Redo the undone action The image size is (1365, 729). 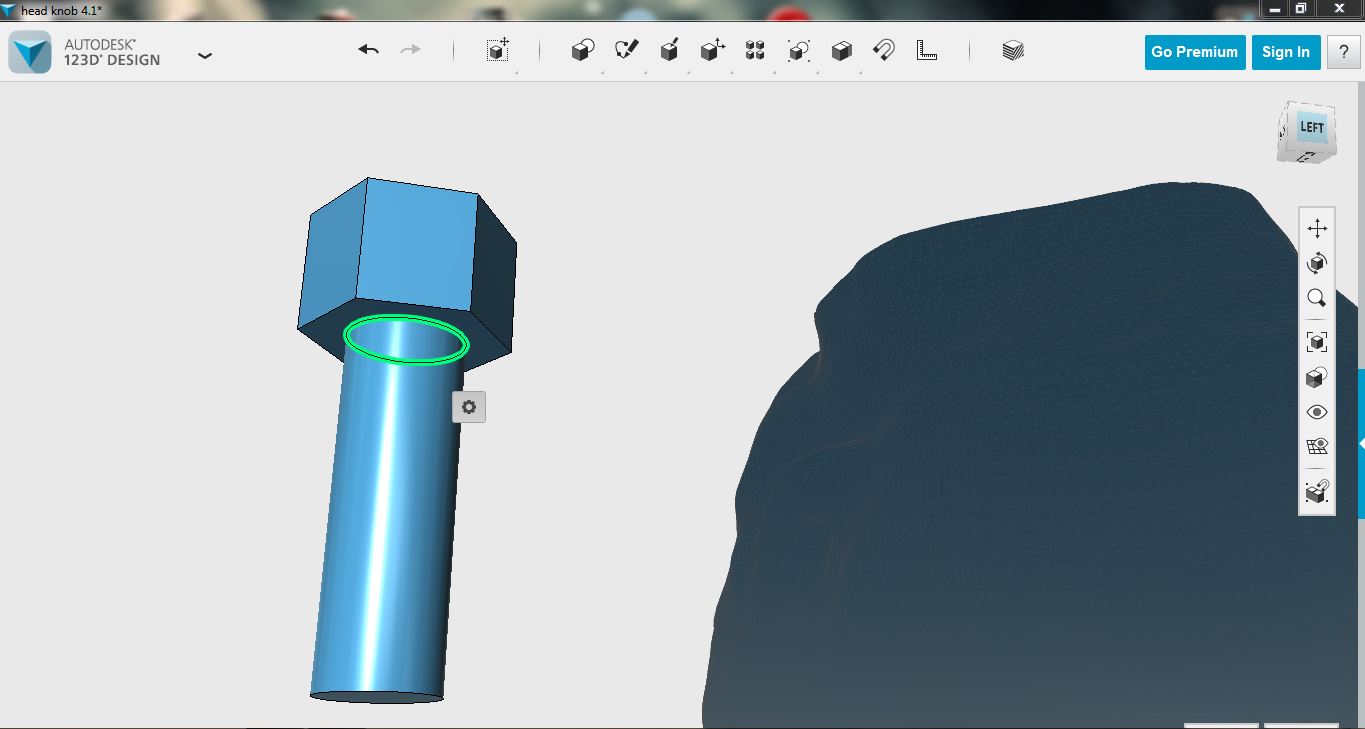click(x=411, y=50)
